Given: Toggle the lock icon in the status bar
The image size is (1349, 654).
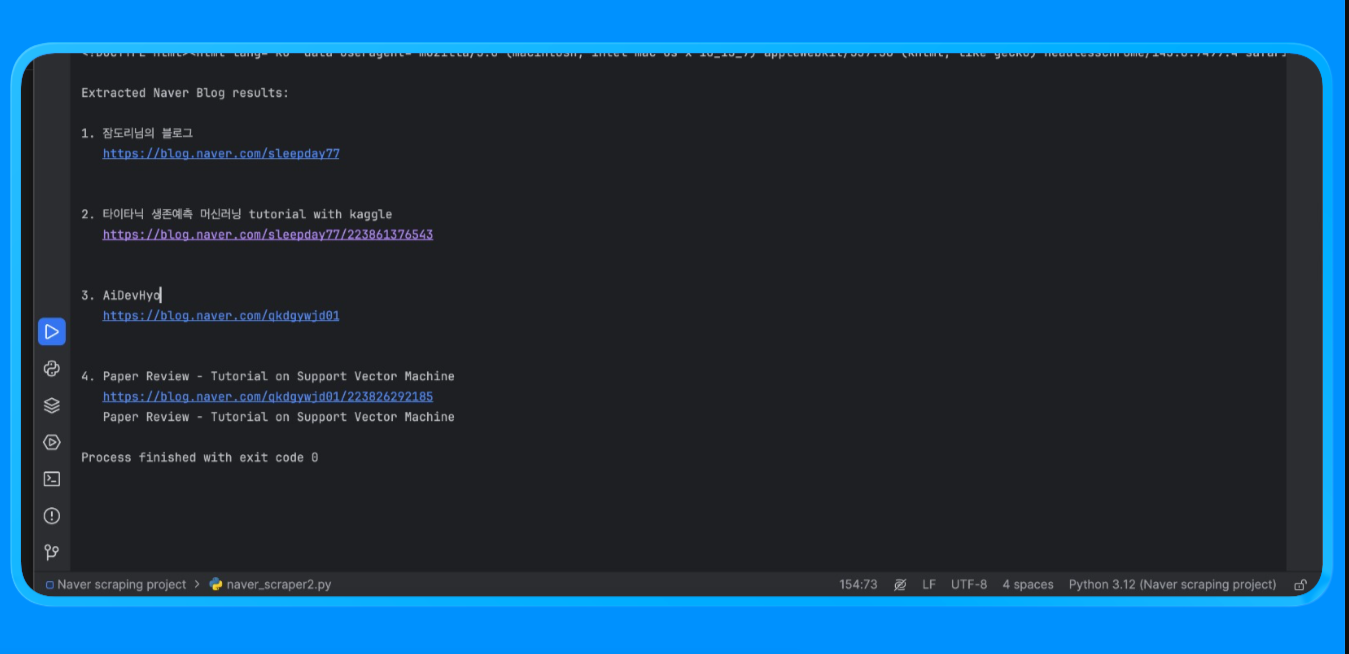Looking at the screenshot, I should [x=1300, y=584].
